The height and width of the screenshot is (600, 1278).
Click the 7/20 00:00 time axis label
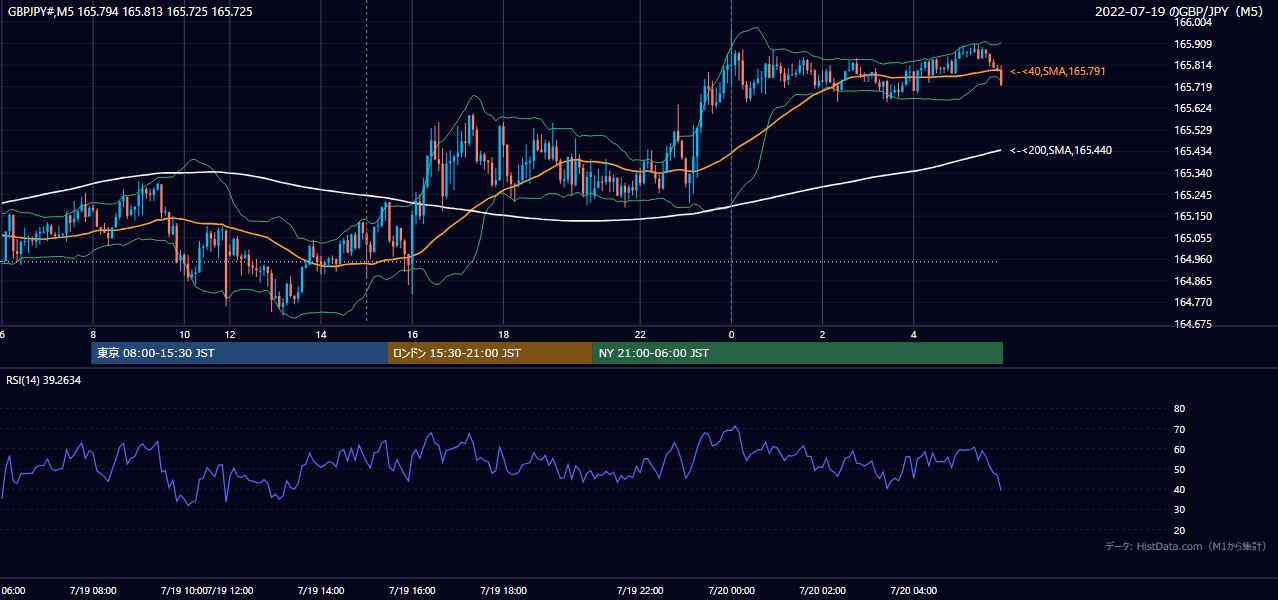pyautogui.click(x=731, y=591)
